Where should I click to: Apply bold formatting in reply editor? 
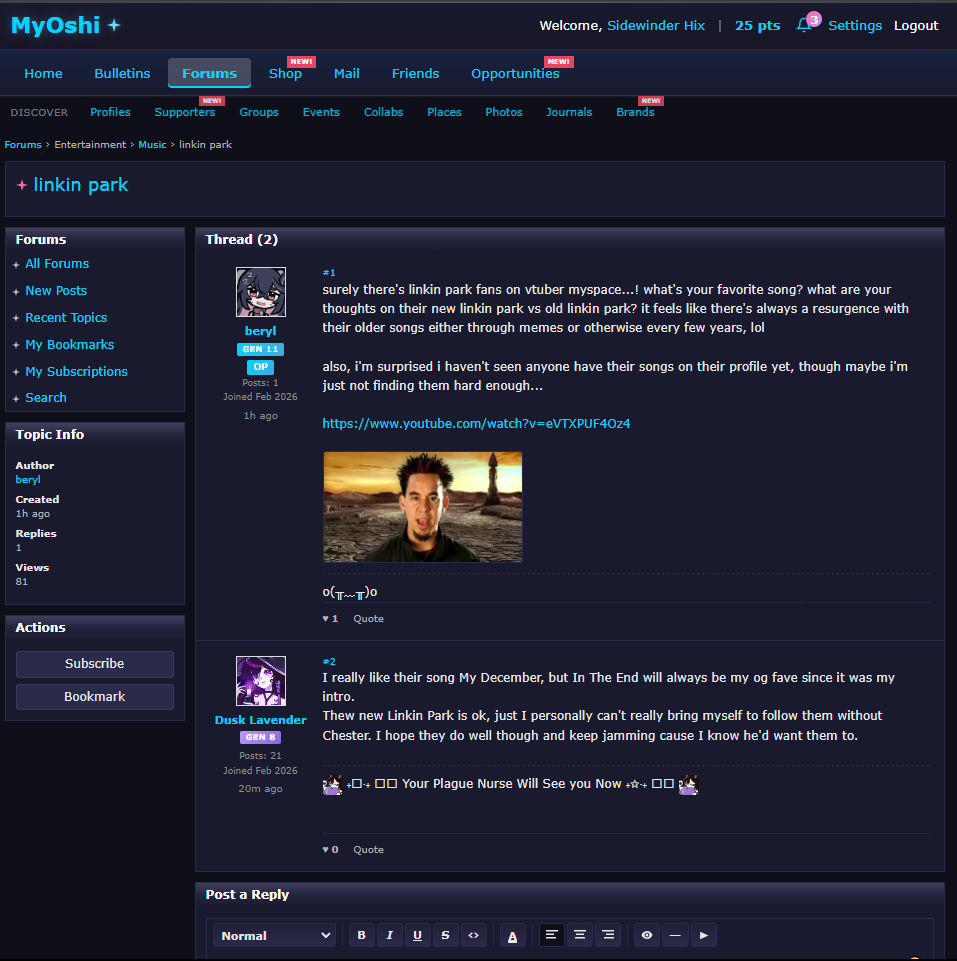[361, 935]
